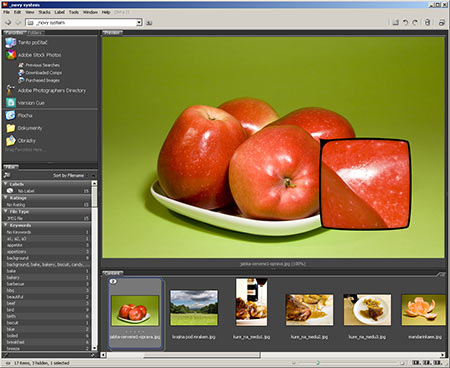Open Version Cue favorite
Viewport: 450px width, 368px height.
(x=25, y=103)
